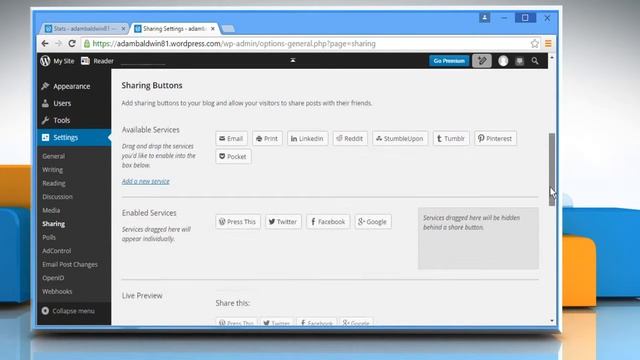Click the Users person icon in sidebar
The height and width of the screenshot is (360, 640).
coord(45,103)
